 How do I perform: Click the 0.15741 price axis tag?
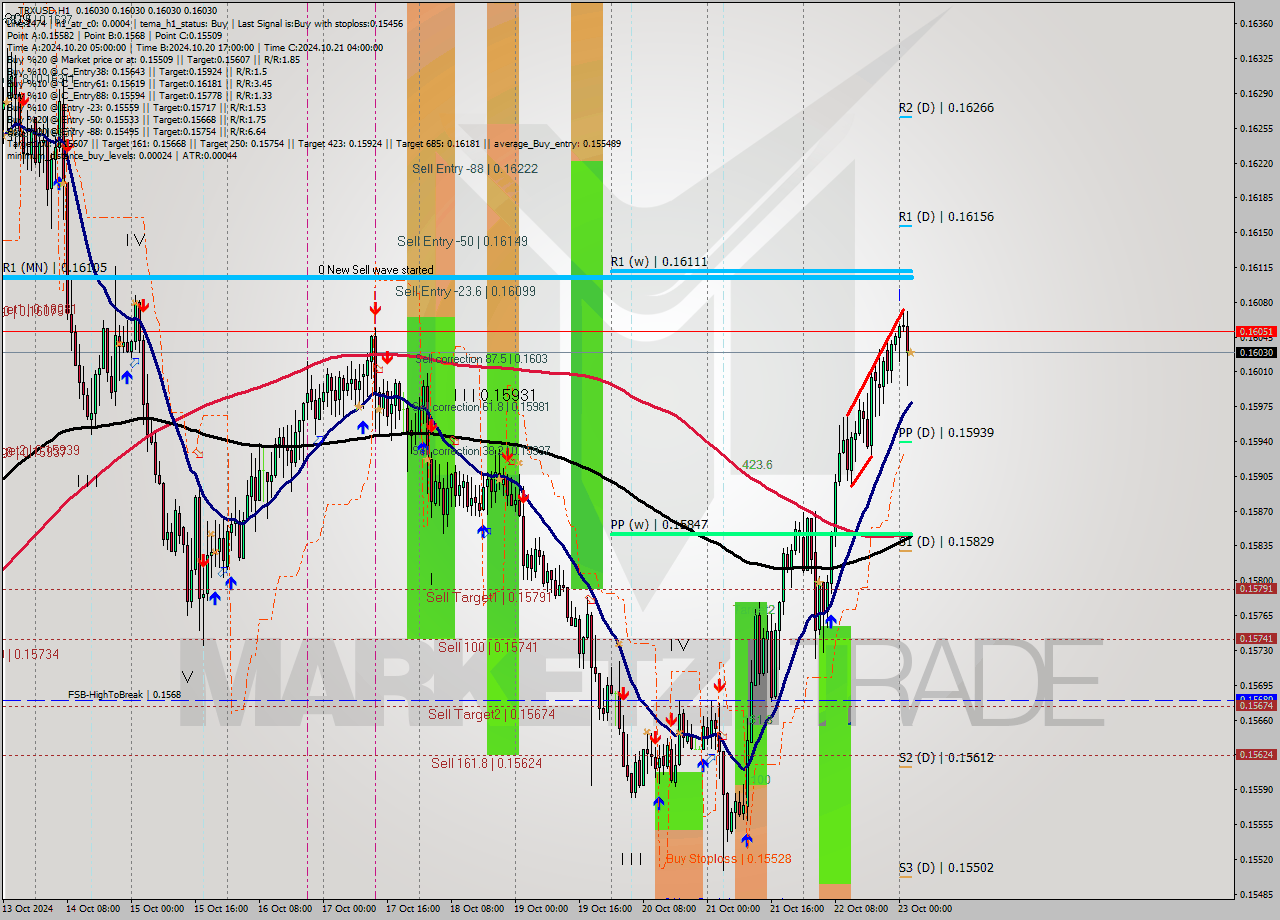1256,638
